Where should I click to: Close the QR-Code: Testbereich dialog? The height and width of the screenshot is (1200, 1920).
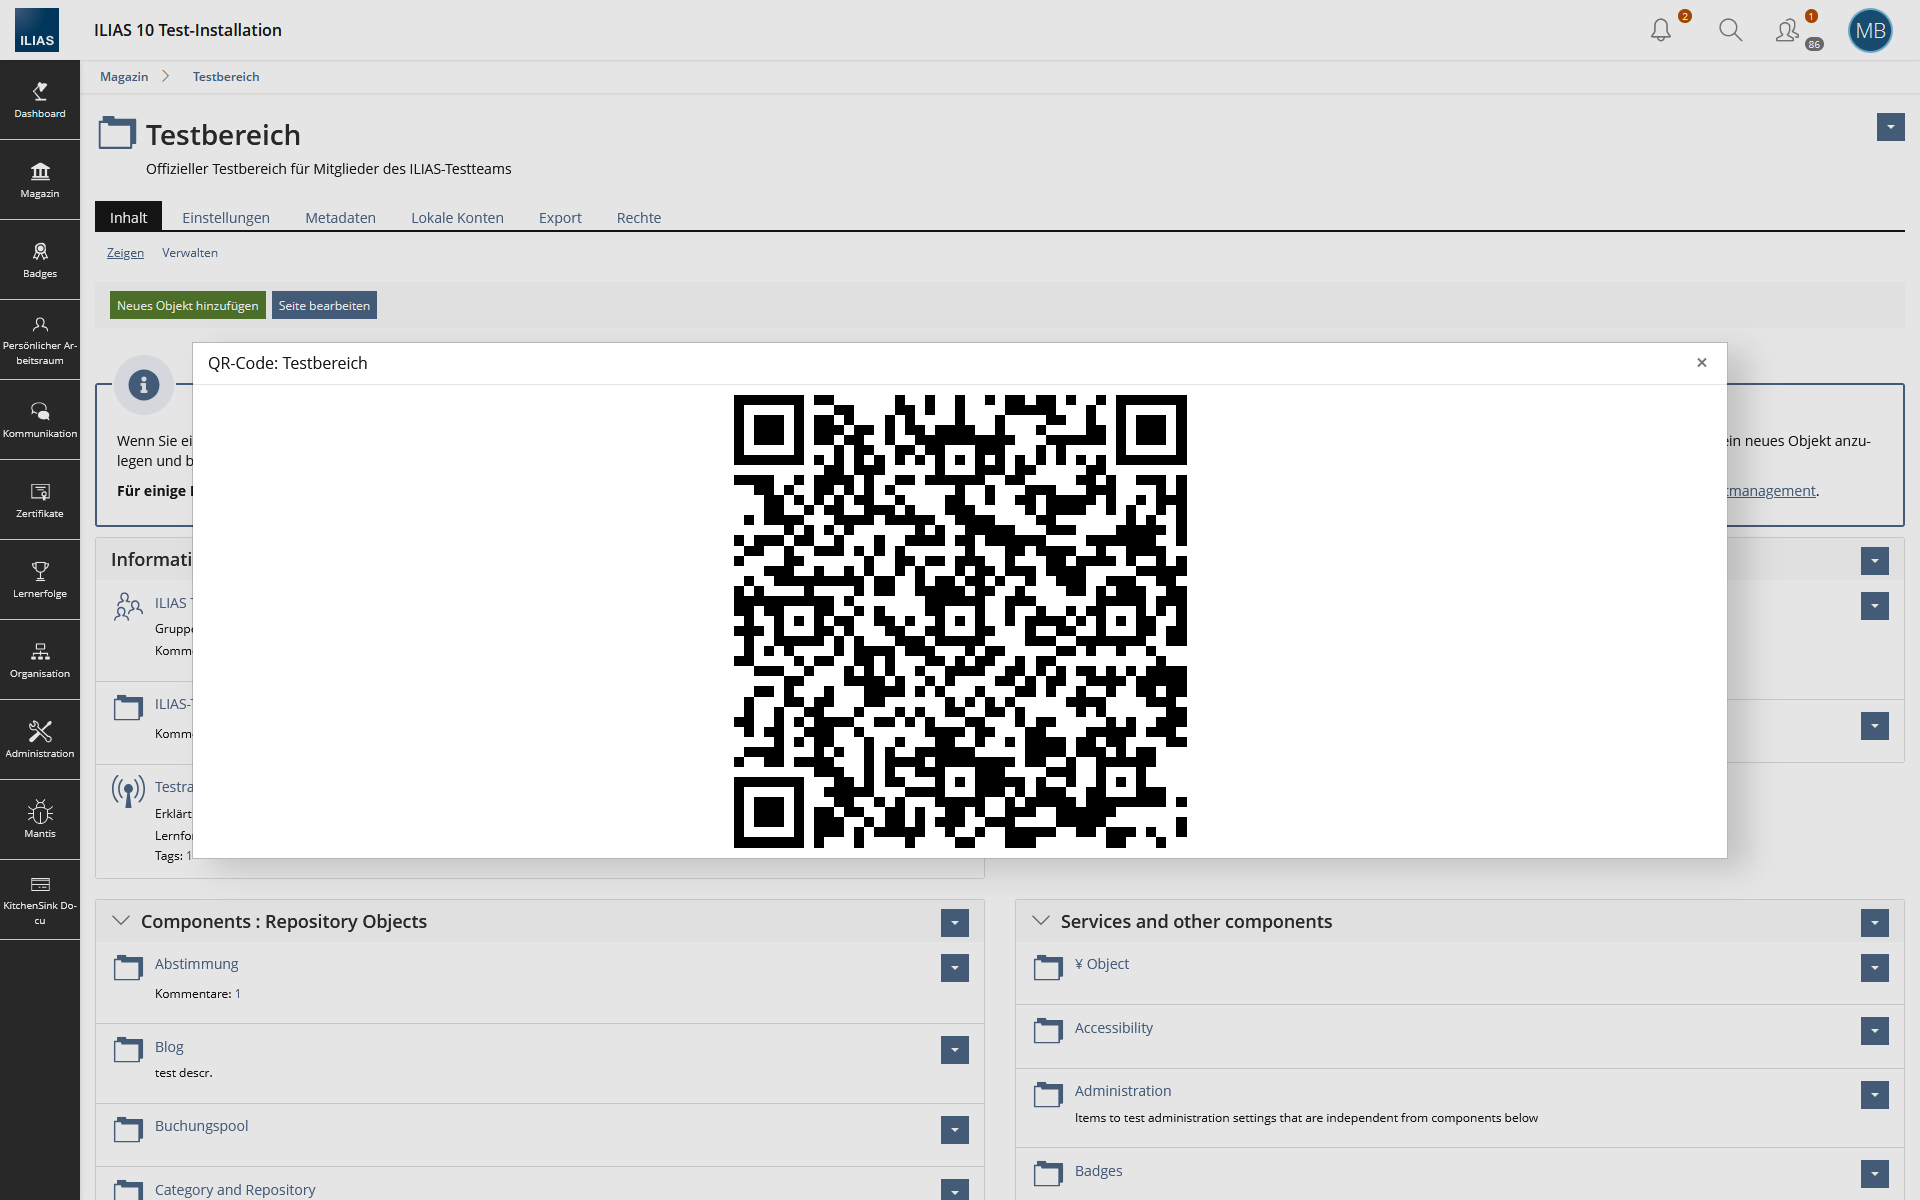point(1702,362)
